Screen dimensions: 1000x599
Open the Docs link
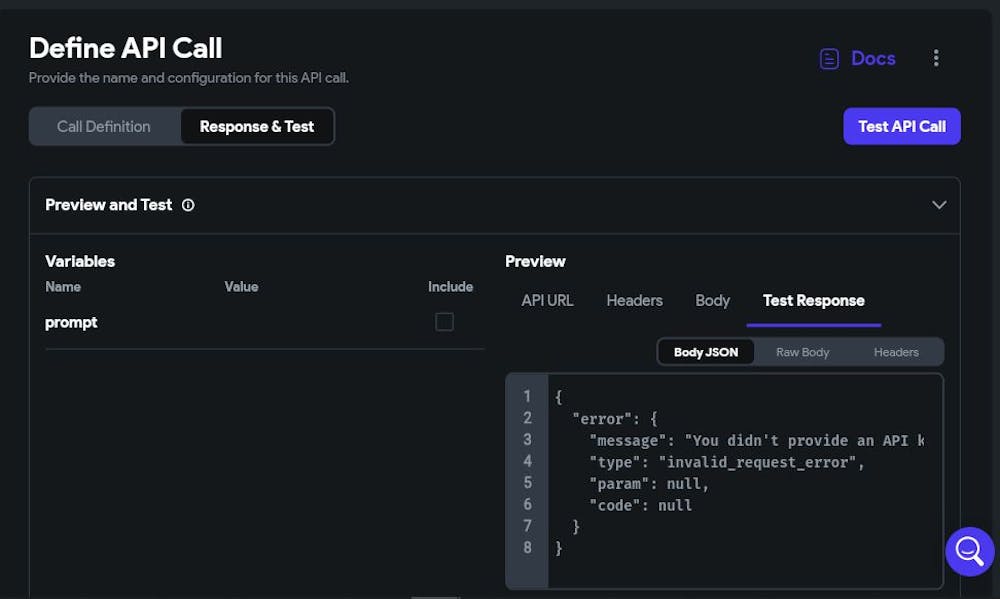click(873, 58)
